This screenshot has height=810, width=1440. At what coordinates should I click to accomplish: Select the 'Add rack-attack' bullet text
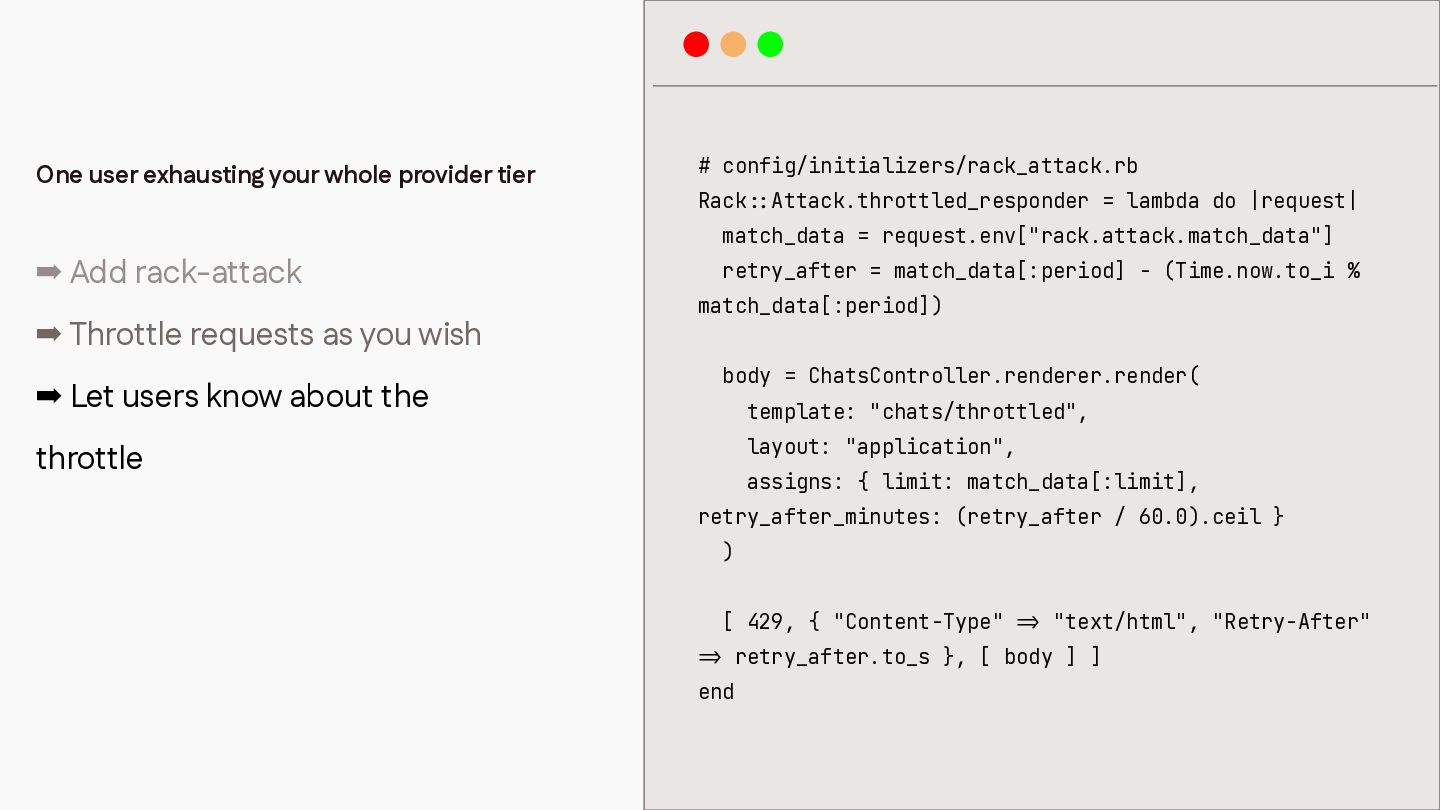(x=186, y=272)
